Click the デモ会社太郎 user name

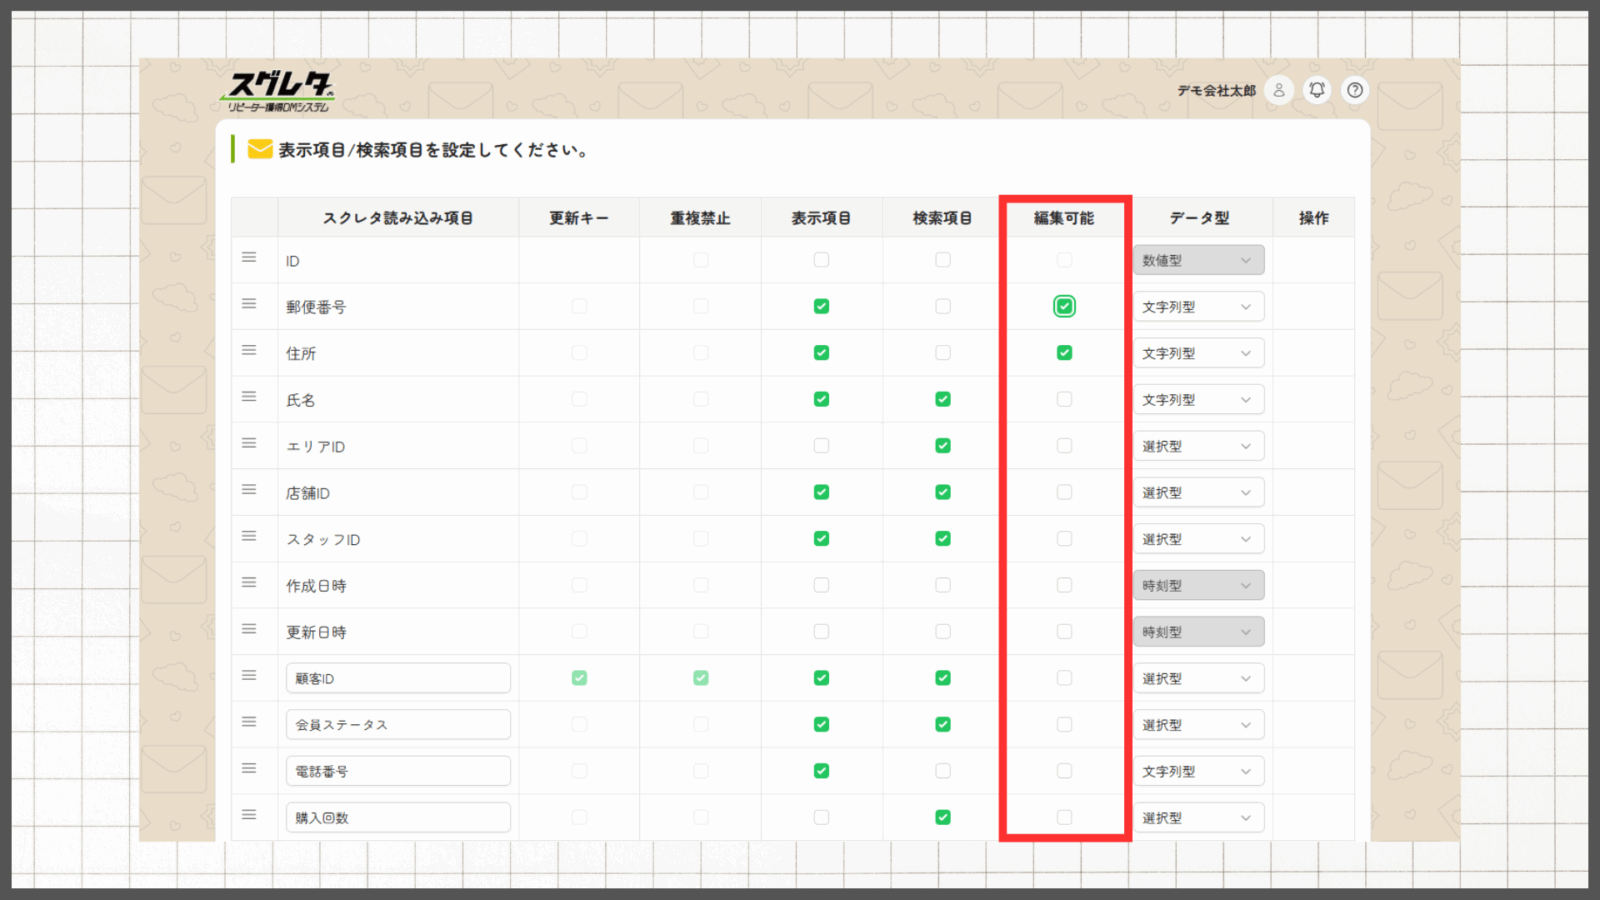pyautogui.click(x=1215, y=91)
